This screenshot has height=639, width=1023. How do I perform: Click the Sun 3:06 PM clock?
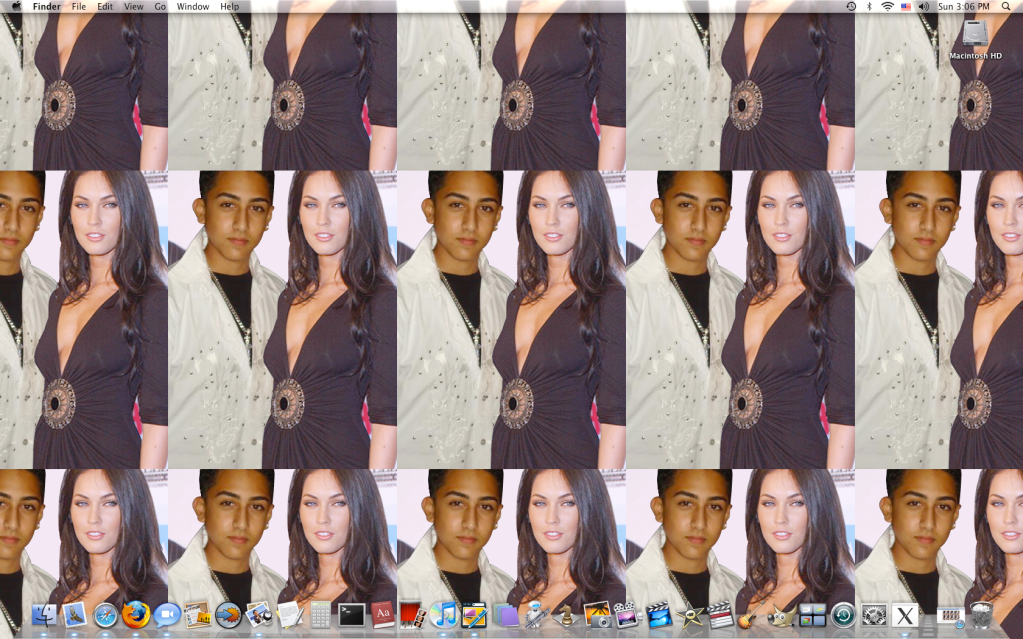(x=964, y=7)
